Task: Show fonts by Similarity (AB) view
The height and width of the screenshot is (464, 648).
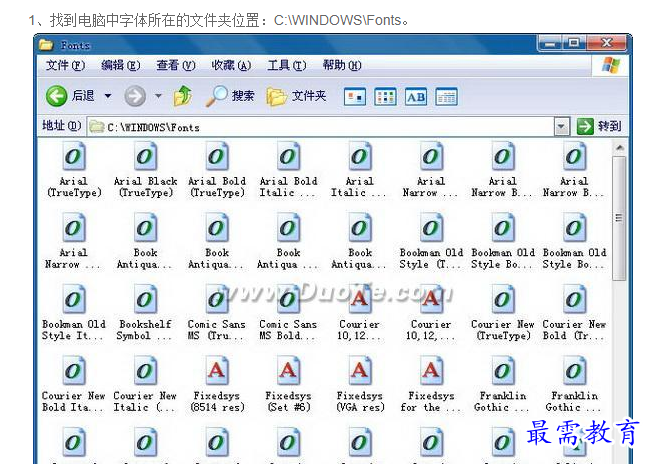Action: (x=416, y=97)
